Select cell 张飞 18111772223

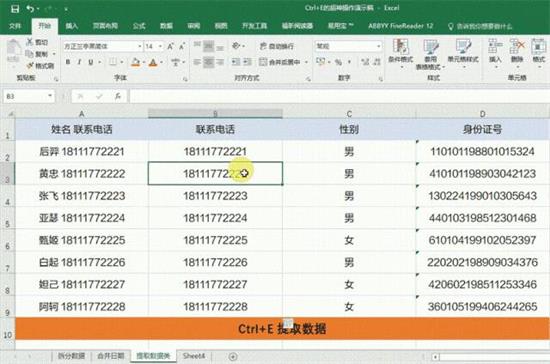pyautogui.click(x=82, y=196)
